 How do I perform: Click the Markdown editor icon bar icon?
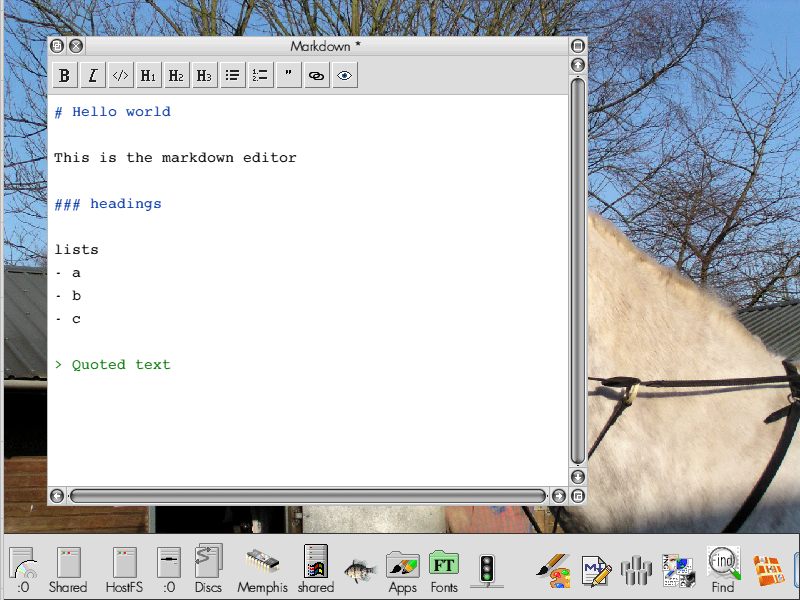[x=596, y=571]
